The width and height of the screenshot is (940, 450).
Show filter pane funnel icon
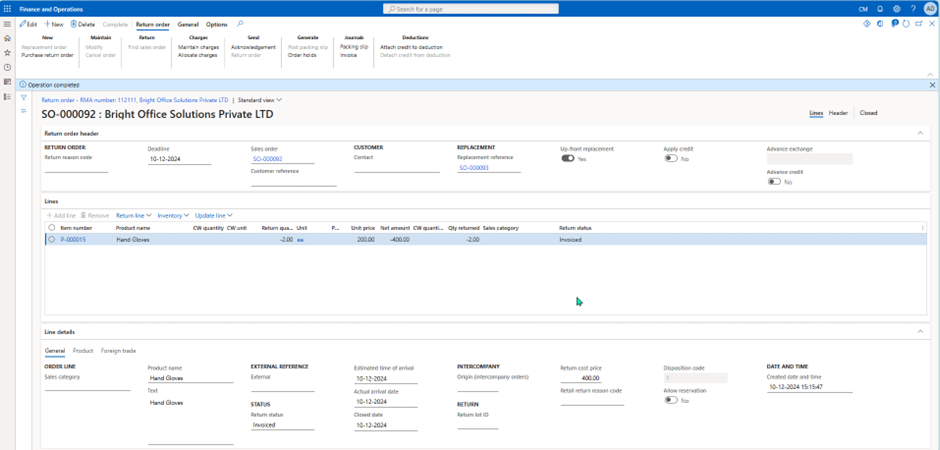tap(24, 97)
